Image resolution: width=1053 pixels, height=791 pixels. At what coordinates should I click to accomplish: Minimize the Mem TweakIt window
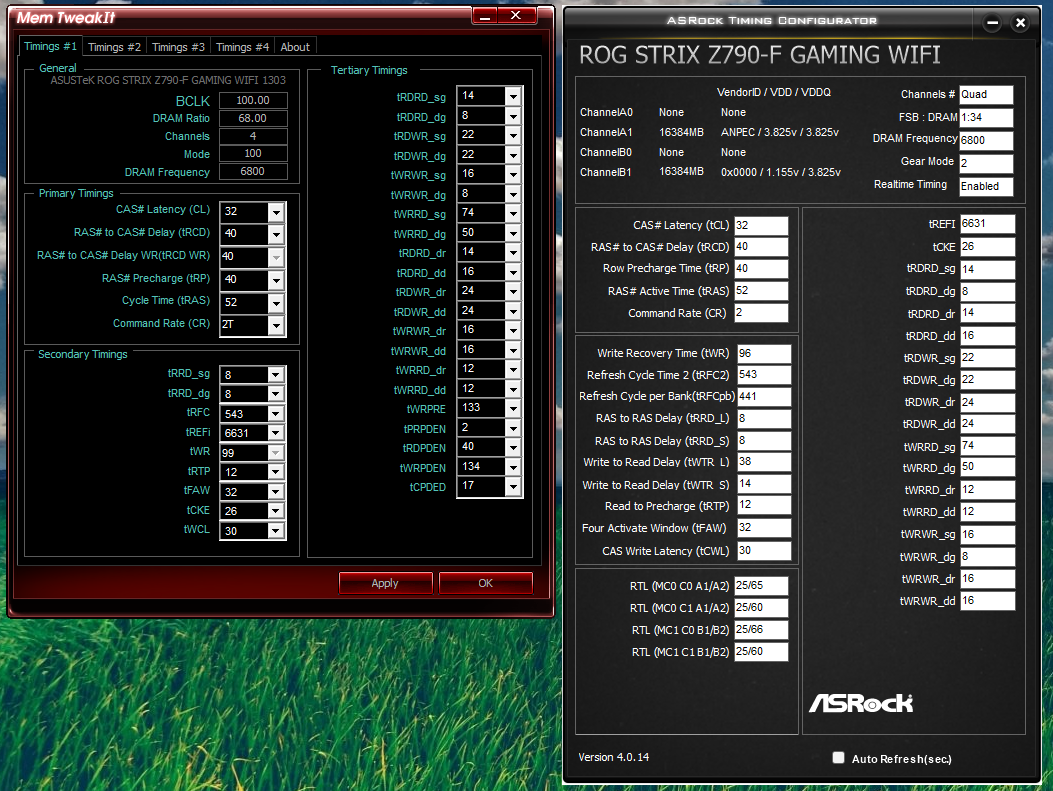pyautogui.click(x=485, y=15)
